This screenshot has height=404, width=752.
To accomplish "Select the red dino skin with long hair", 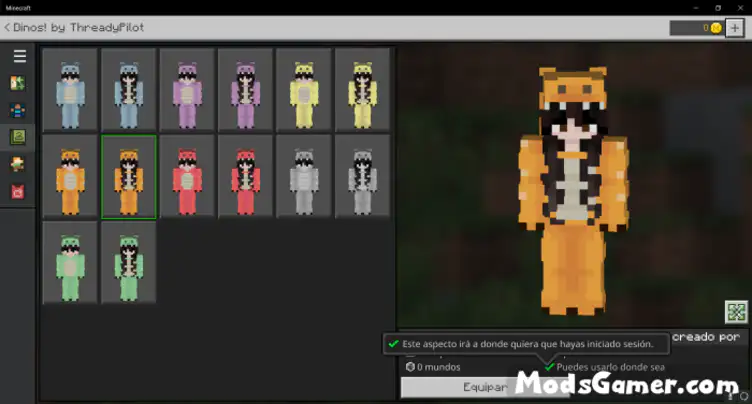I will point(246,177).
